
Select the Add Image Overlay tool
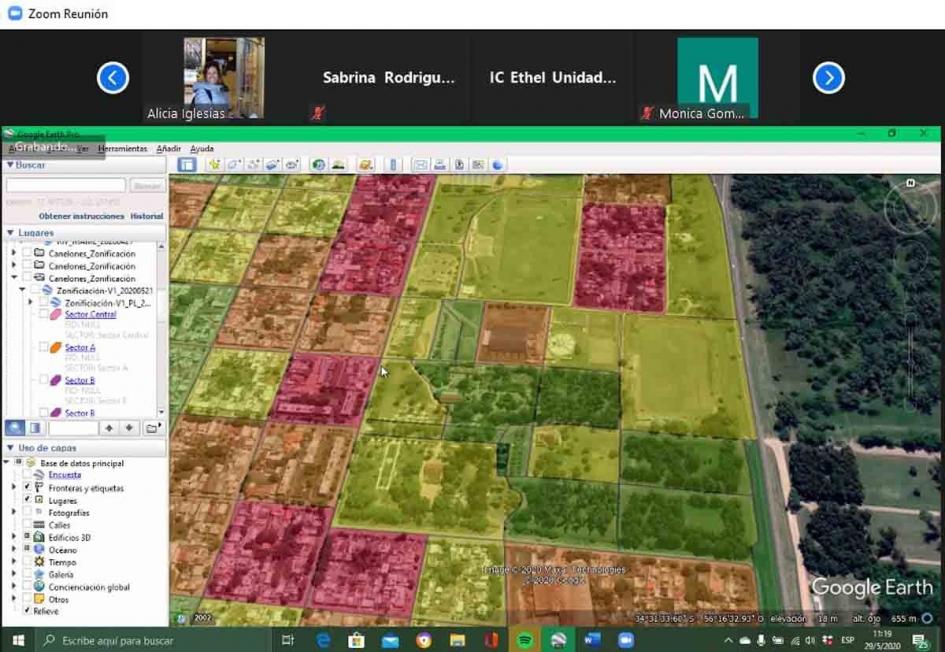click(272, 165)
